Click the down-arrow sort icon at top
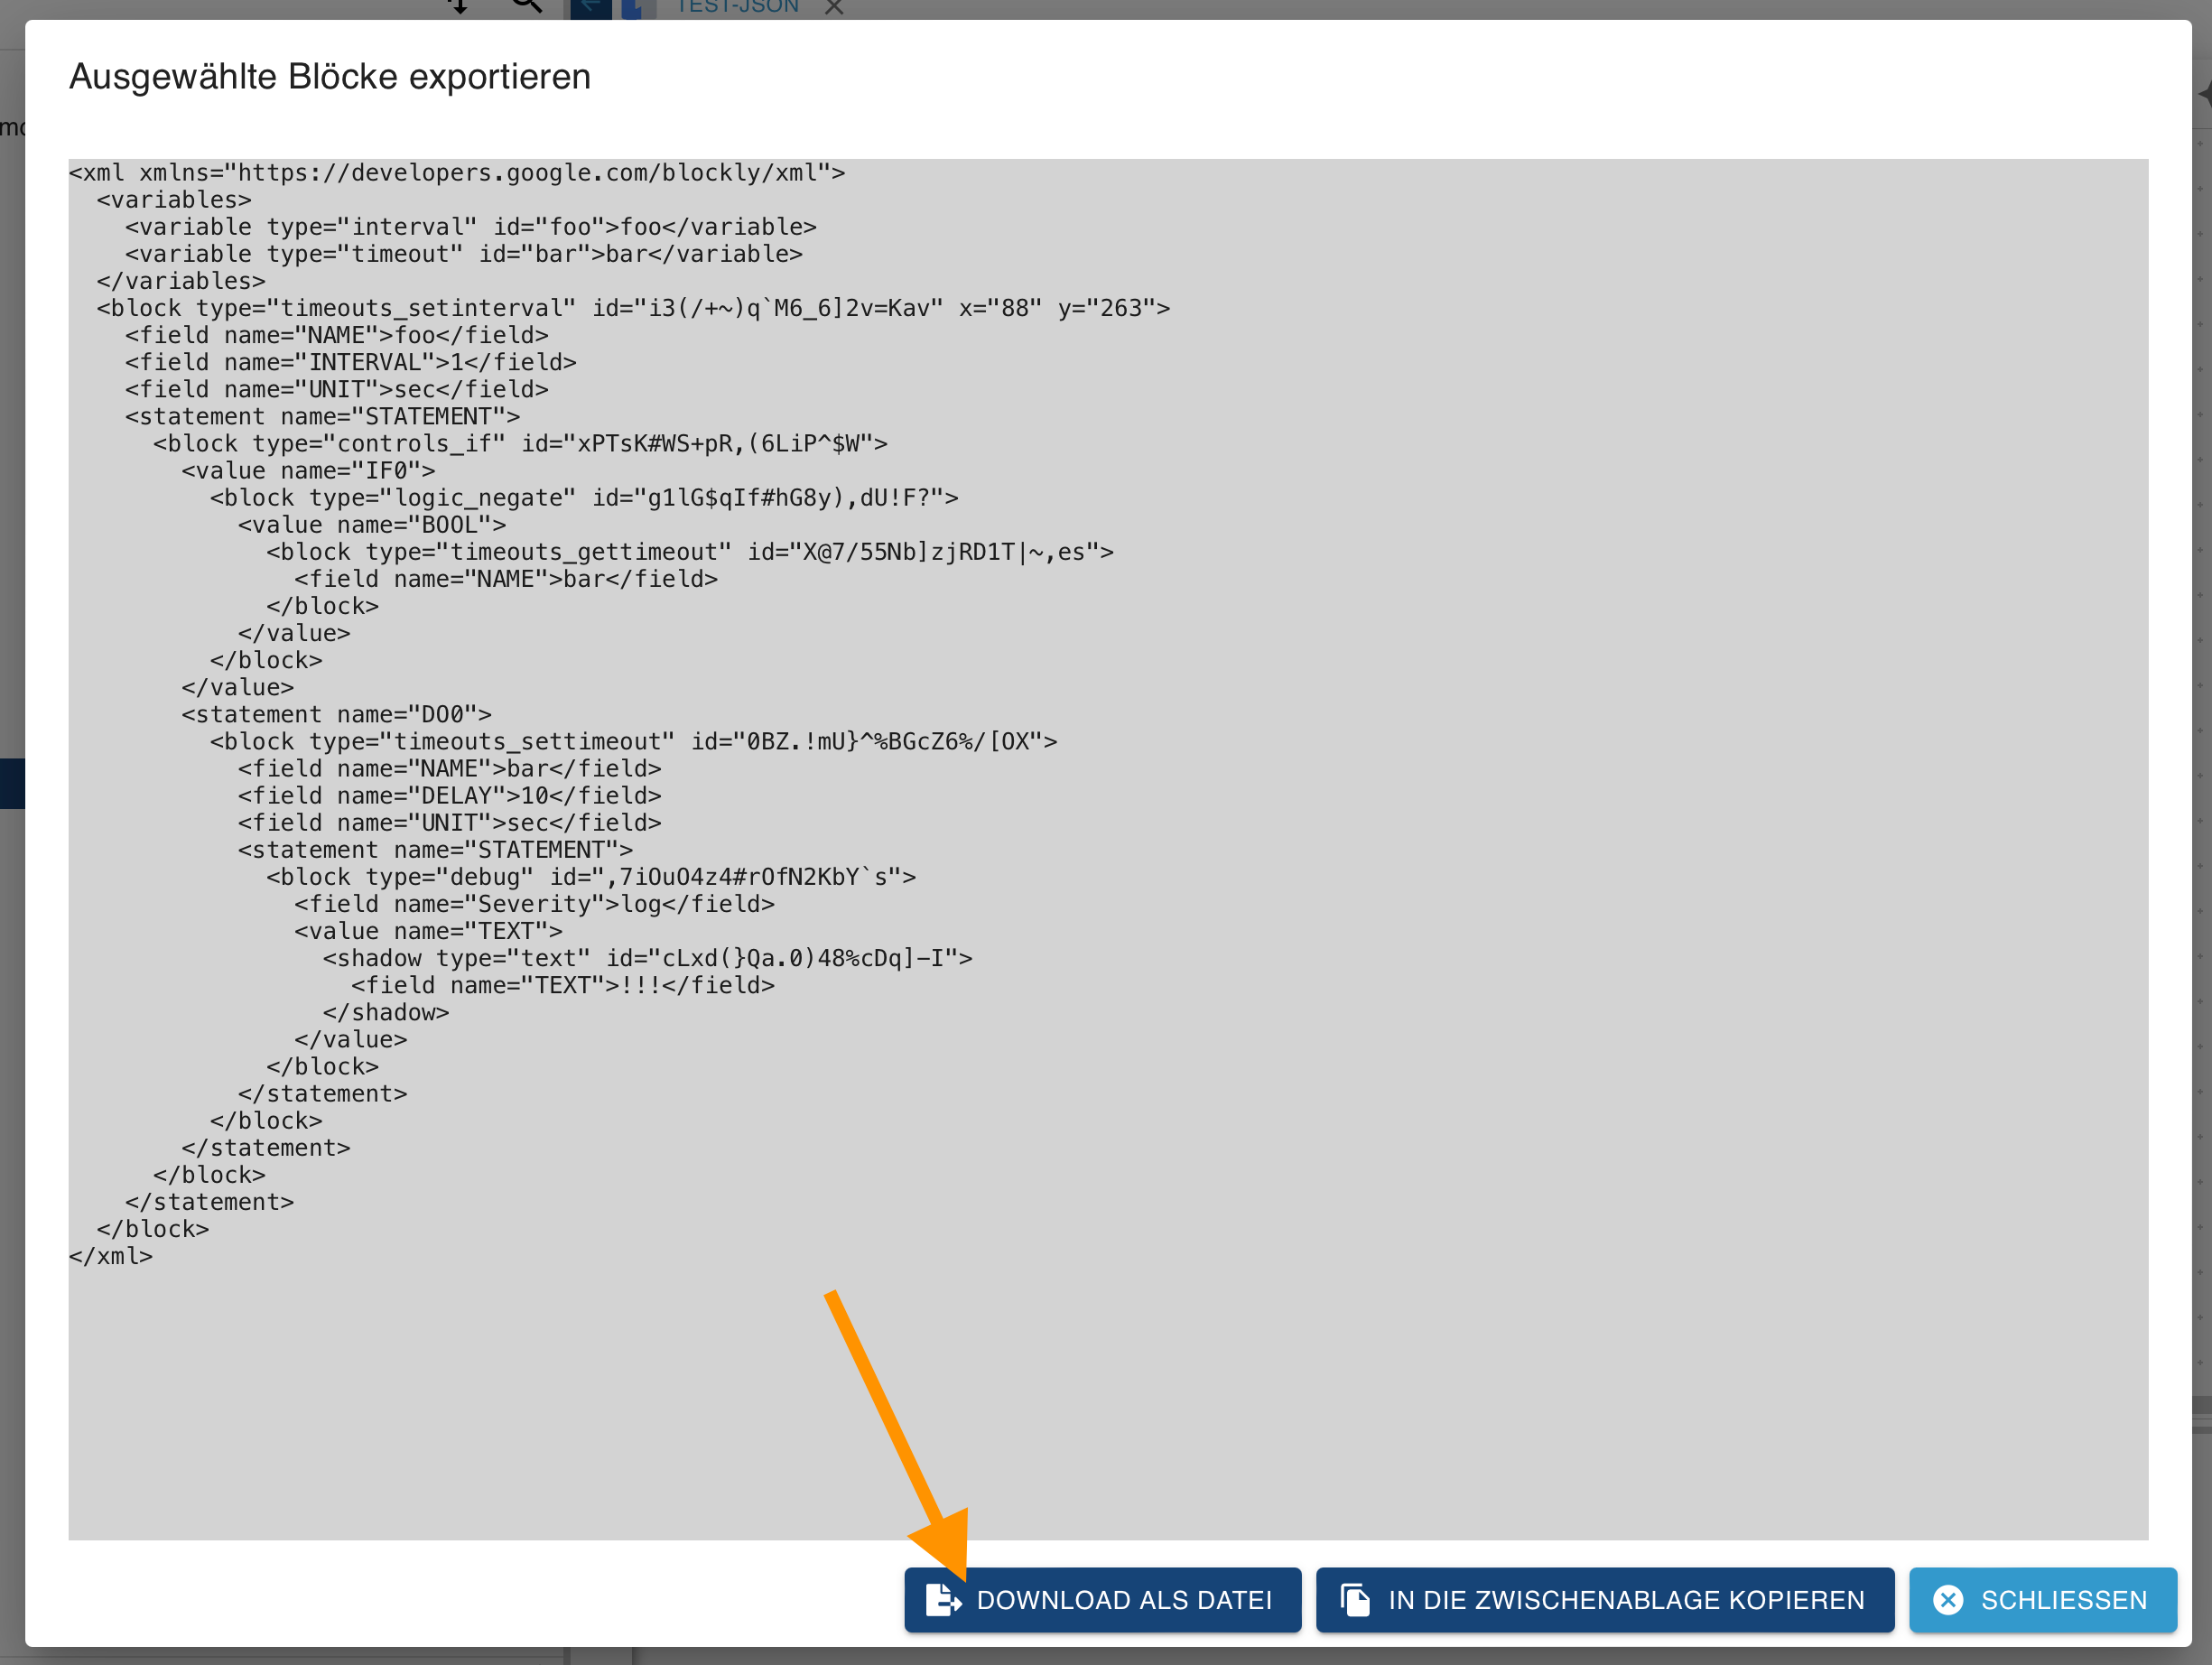Viewport: 2212px width, 1665px height. 458,7
